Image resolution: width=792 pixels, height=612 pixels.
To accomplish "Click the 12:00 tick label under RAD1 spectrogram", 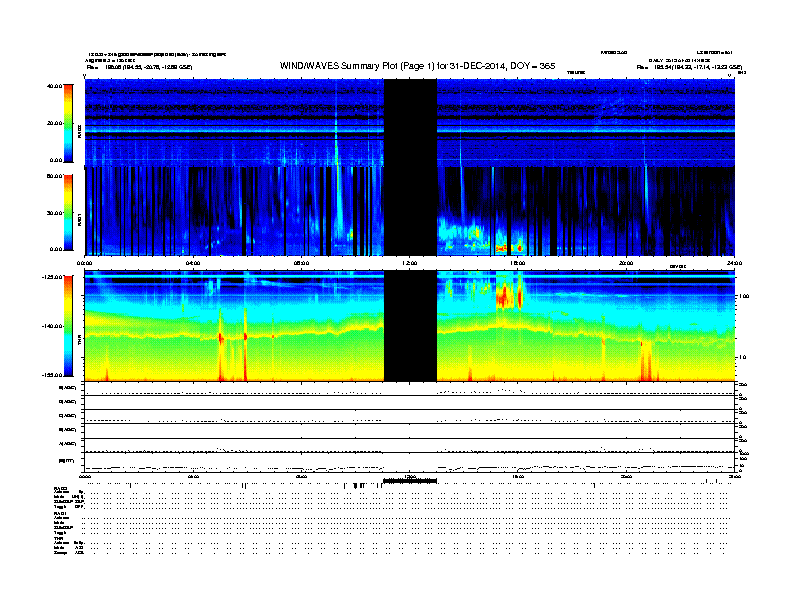I will click(x=410, y=263).
